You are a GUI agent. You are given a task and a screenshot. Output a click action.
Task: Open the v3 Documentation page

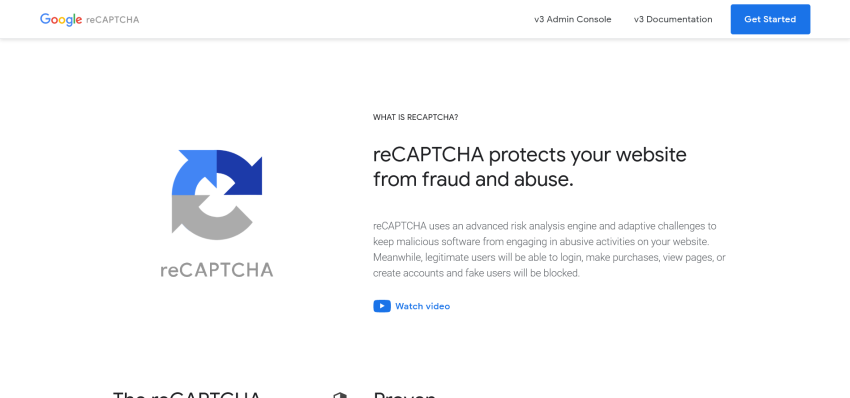[673, 20]
